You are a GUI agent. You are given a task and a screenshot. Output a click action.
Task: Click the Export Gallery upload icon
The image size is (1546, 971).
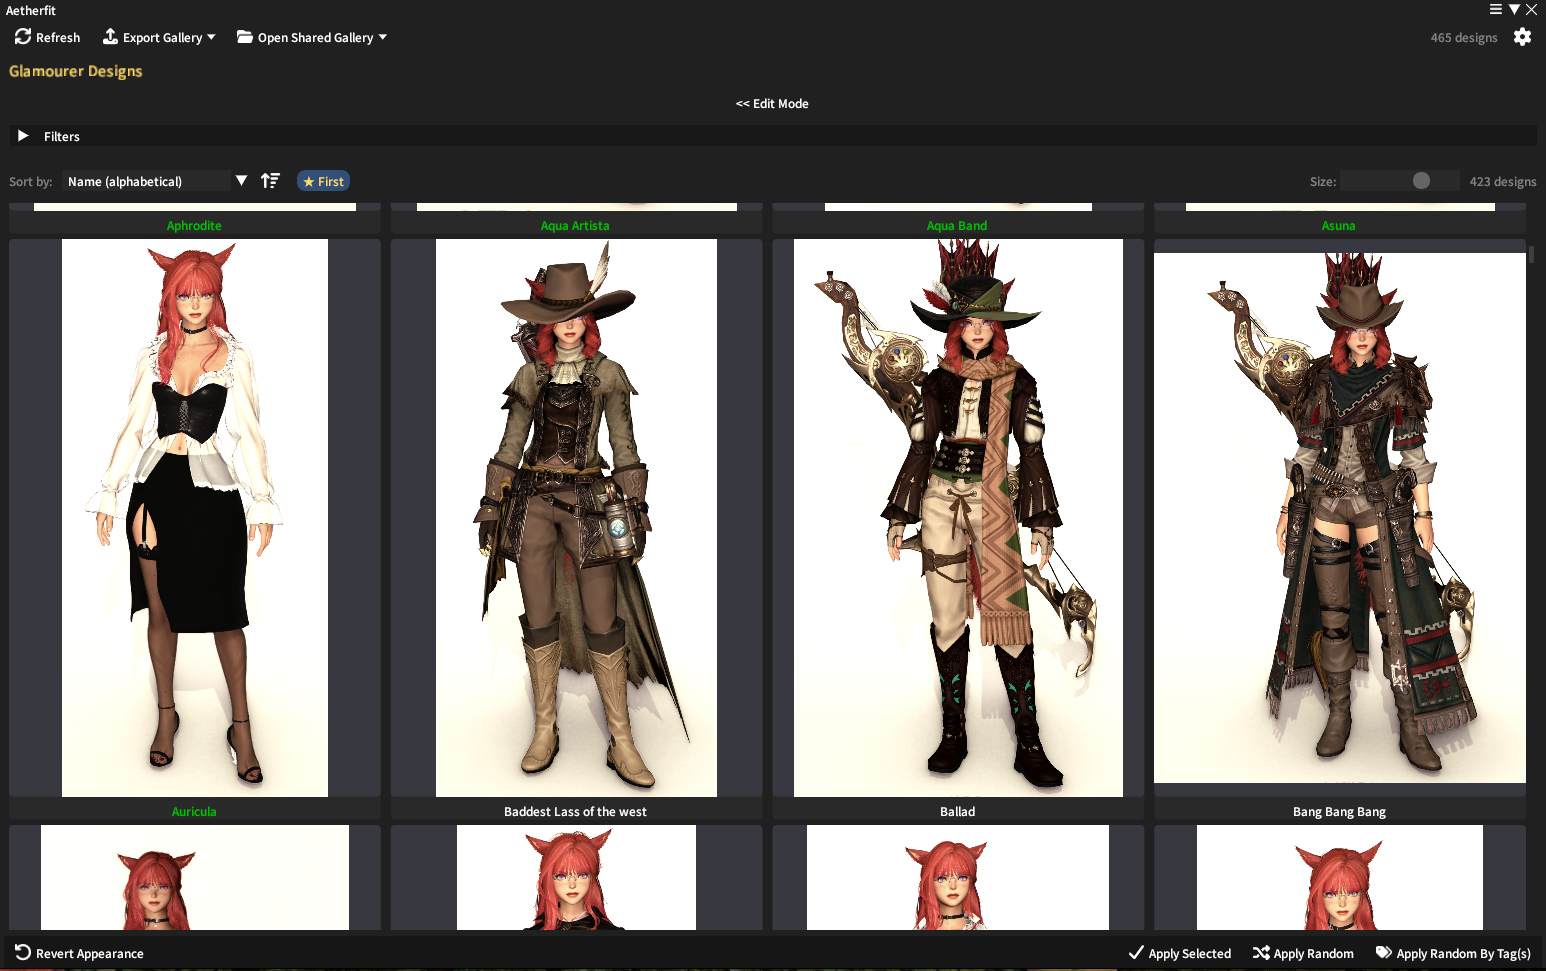(110, 37)
